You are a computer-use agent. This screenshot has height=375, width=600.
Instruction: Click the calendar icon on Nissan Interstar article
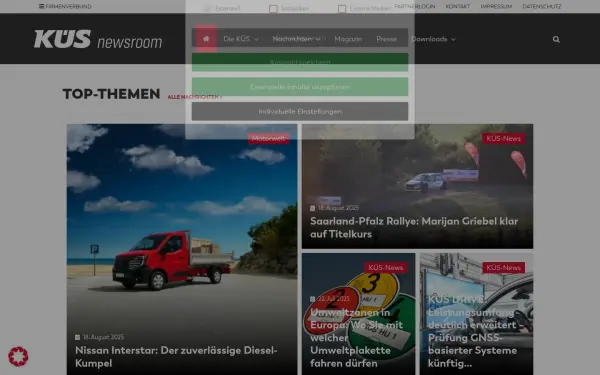click(x=77, y=337)
